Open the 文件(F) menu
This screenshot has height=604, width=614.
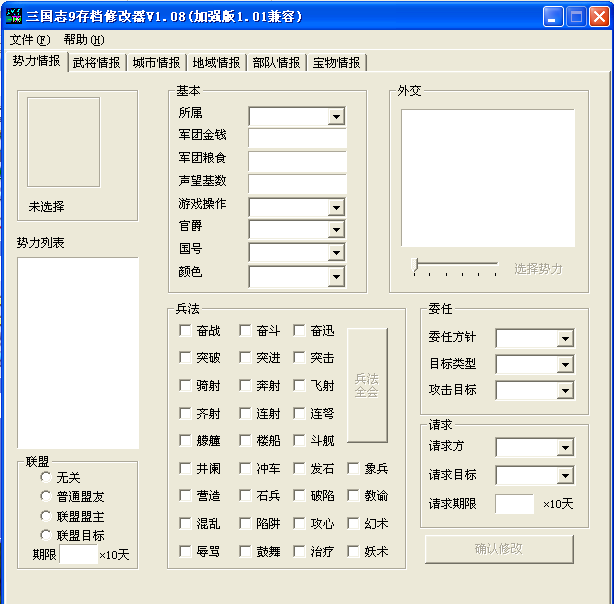point(30,40)
